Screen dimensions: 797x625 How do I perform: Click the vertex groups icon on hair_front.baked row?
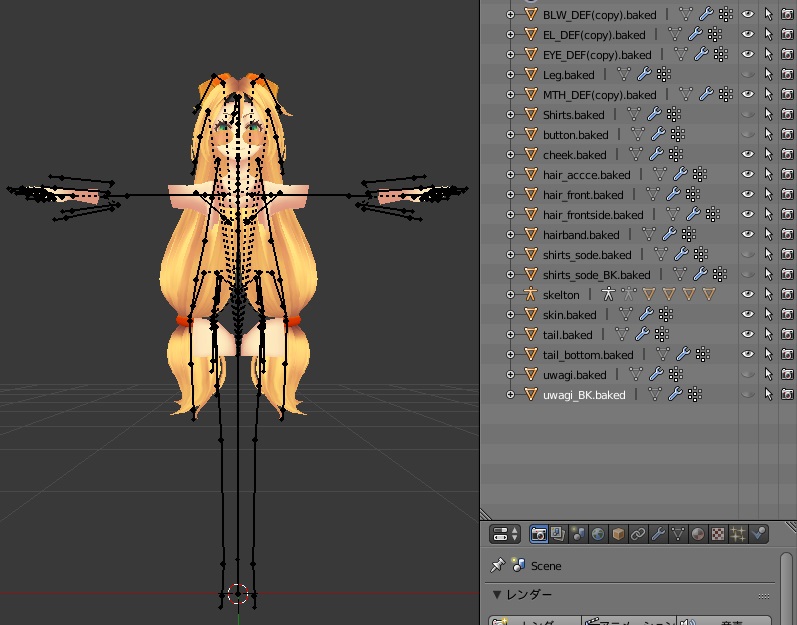coord(693,194)
